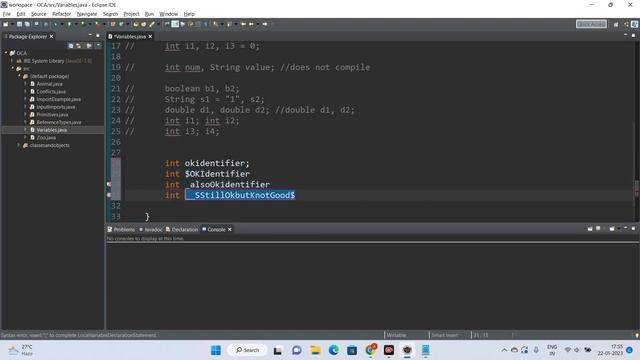The image size is (640, 360).
Task: Close the Package Explorer view
Action: (51, 36)
